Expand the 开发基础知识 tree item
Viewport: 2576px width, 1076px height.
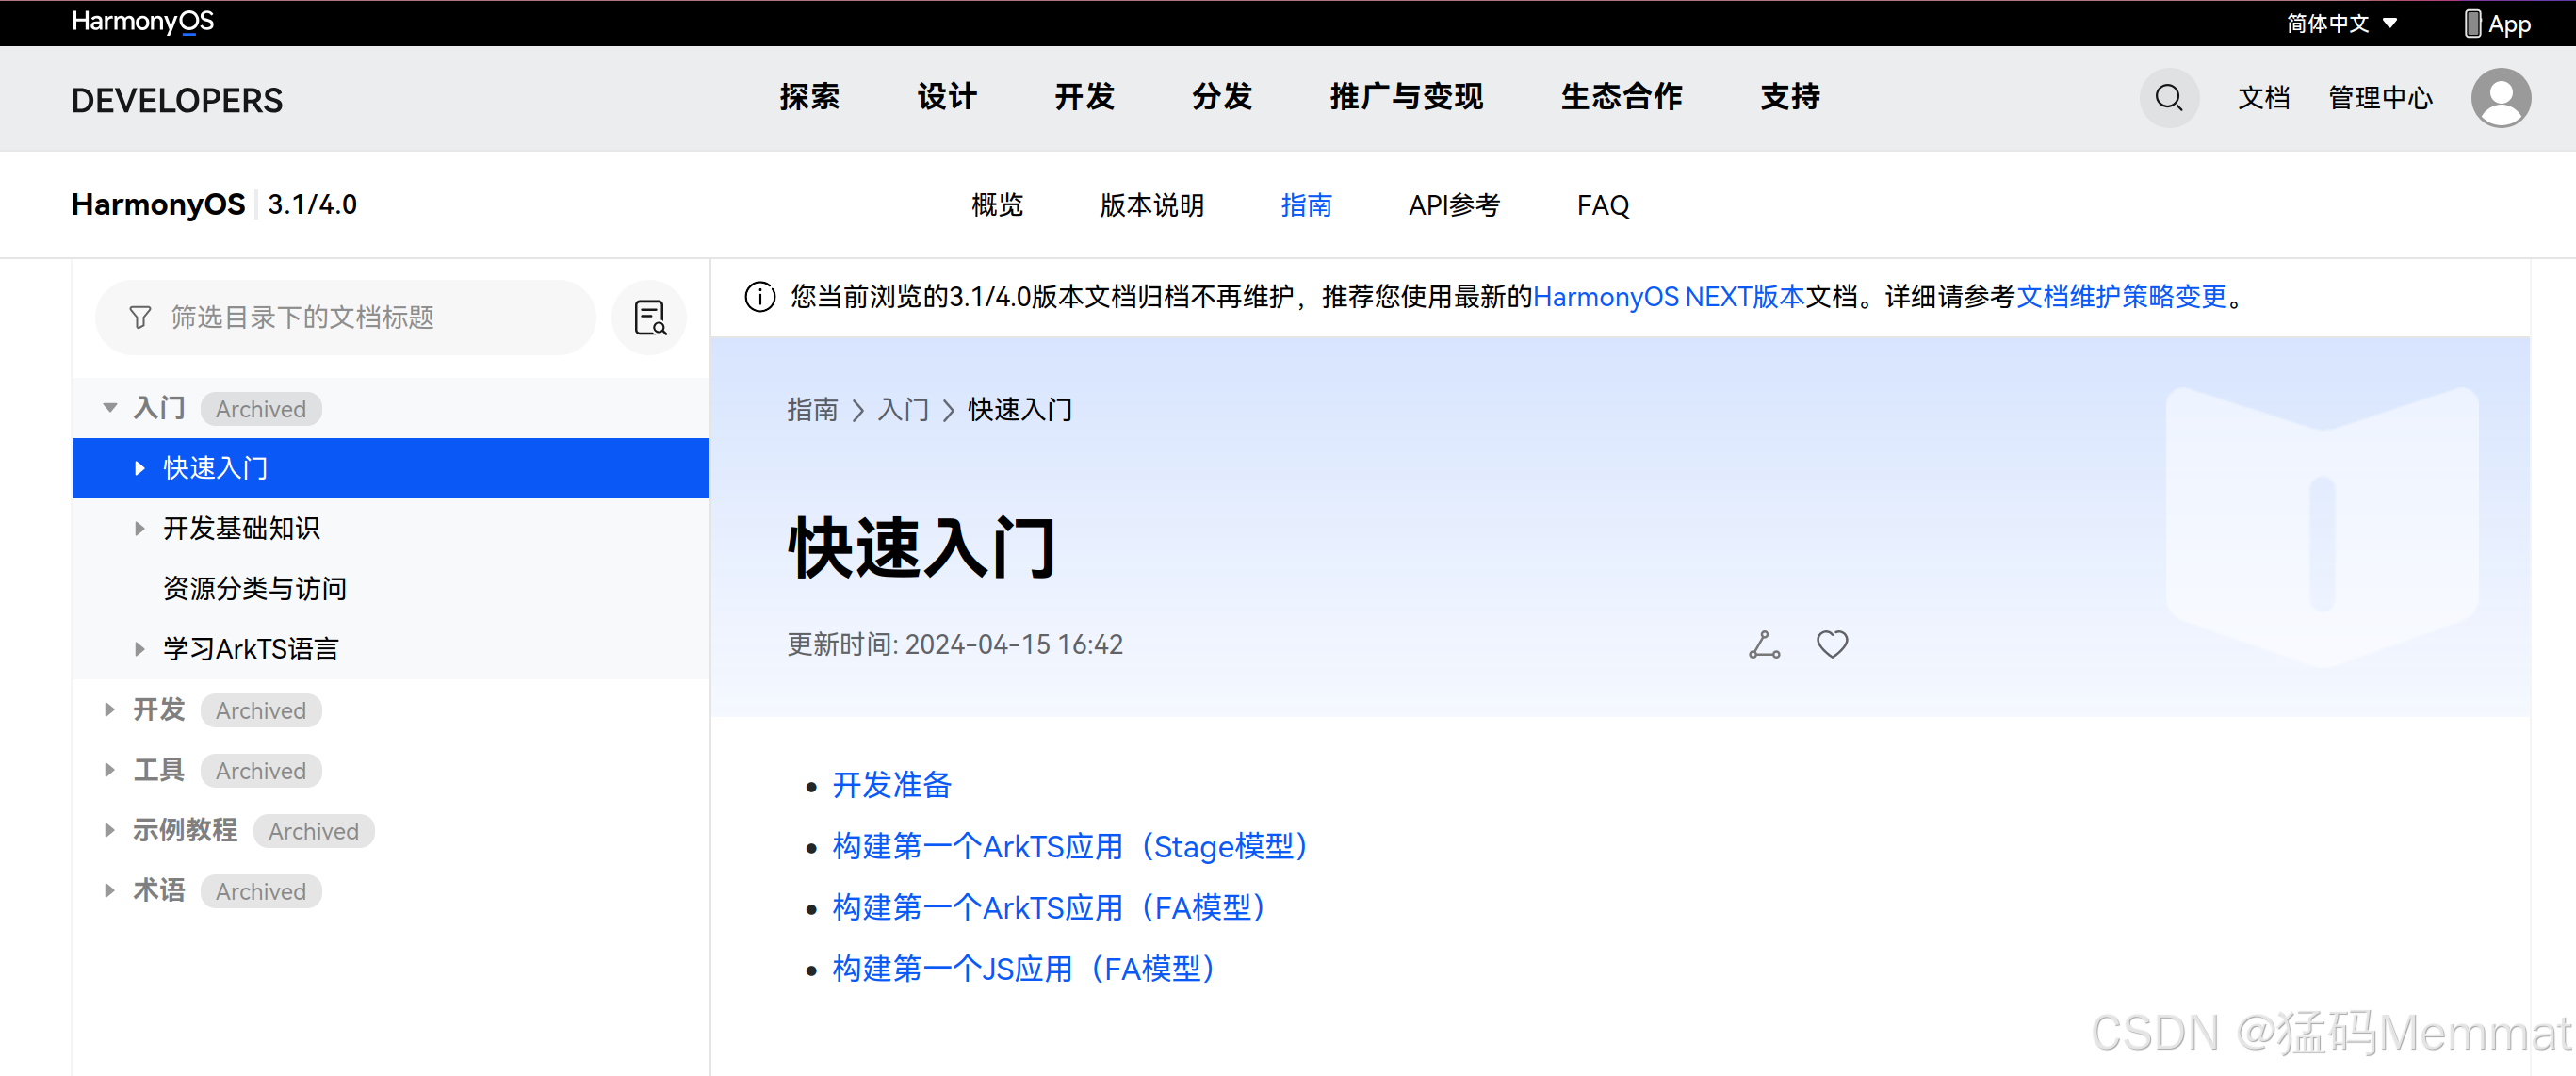(x=140, y=529)
